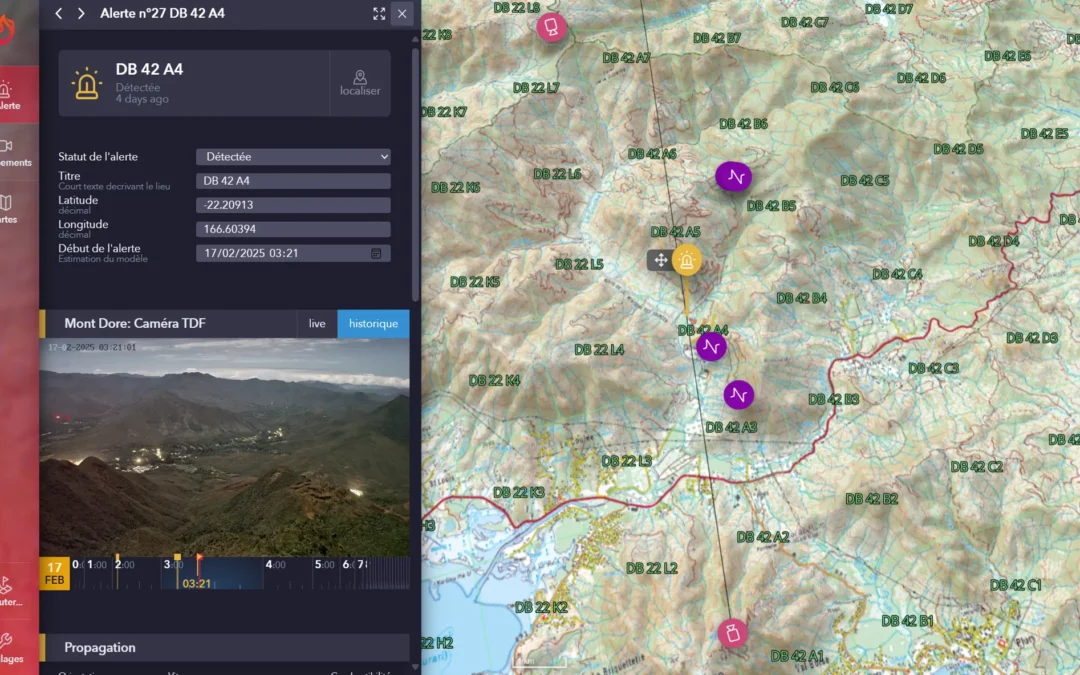Open the Statut de l'alerte dropdown

pos(293,157)
